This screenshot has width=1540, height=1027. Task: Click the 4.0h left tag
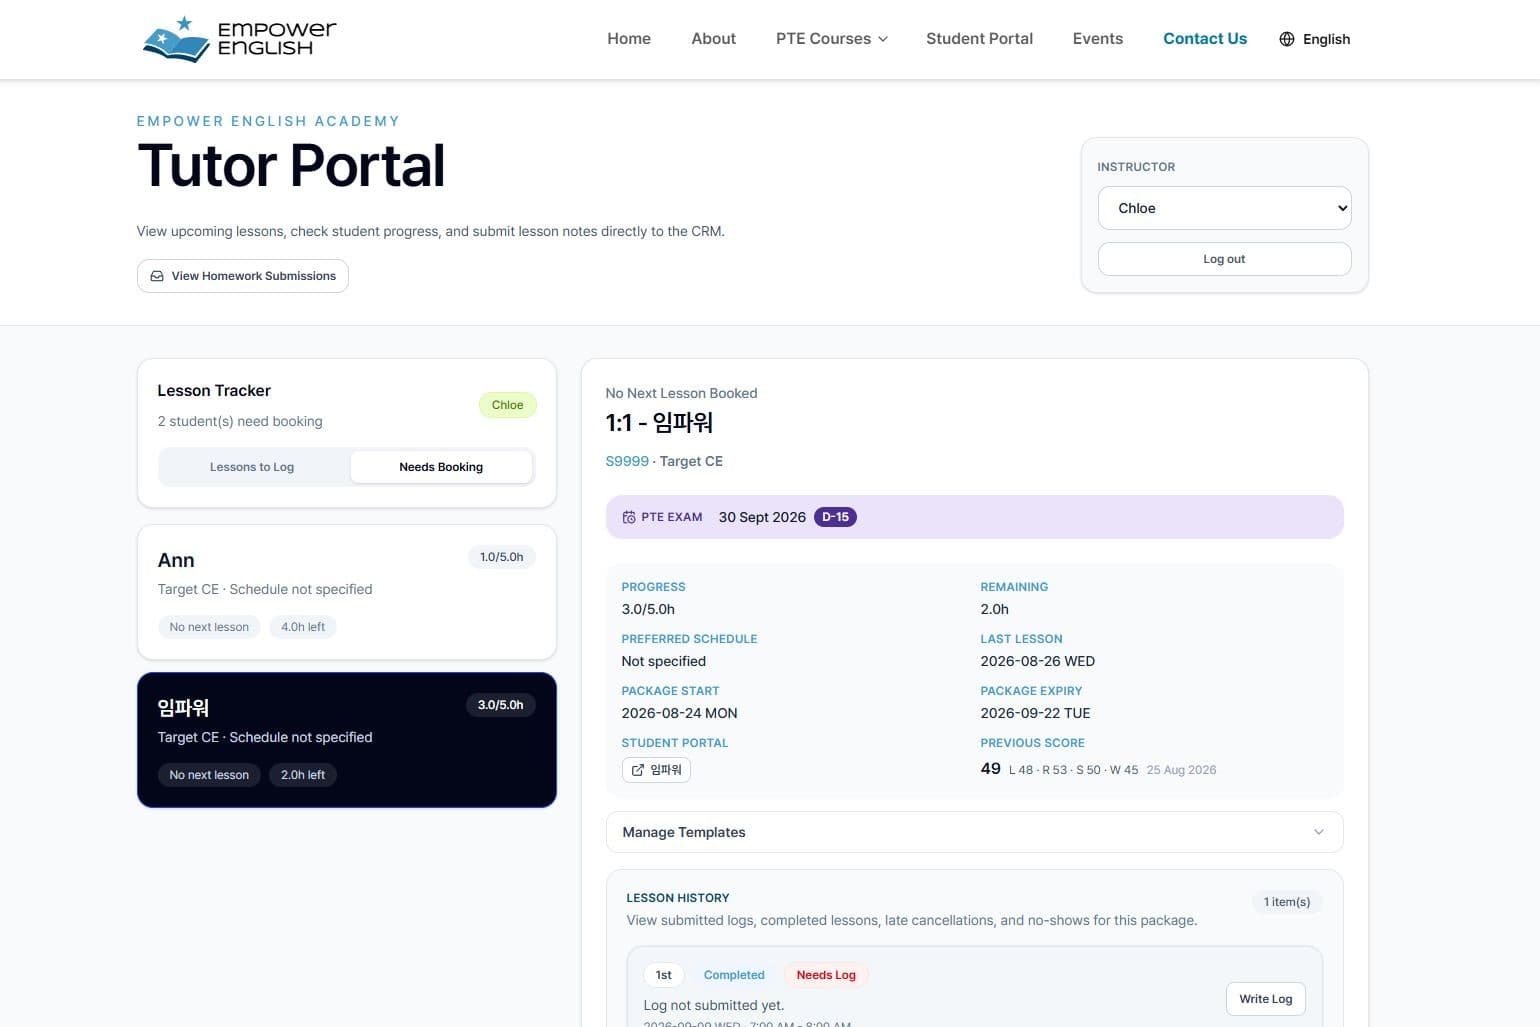(x=303, y=627)
